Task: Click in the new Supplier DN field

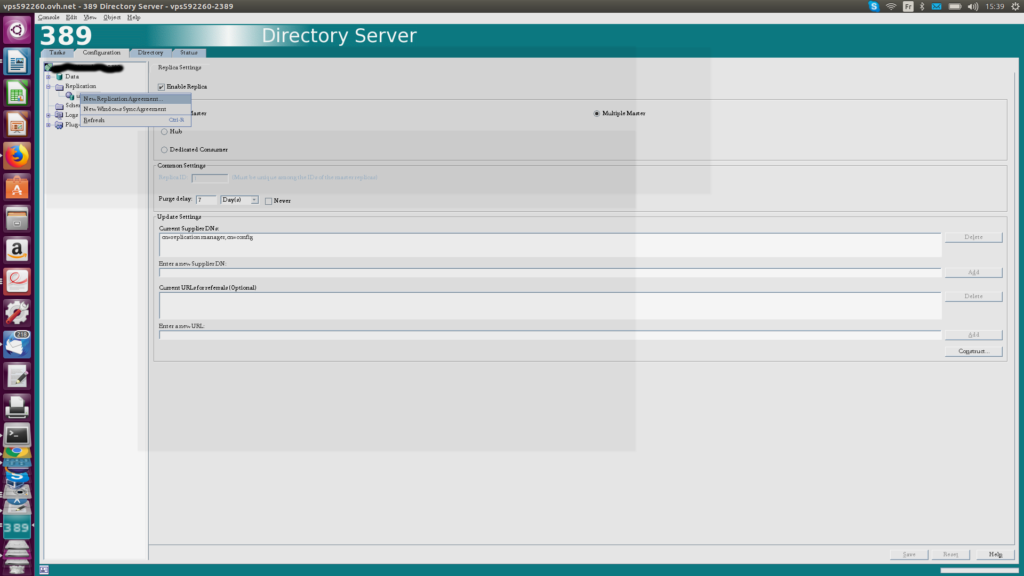Action: click(550, 272)
